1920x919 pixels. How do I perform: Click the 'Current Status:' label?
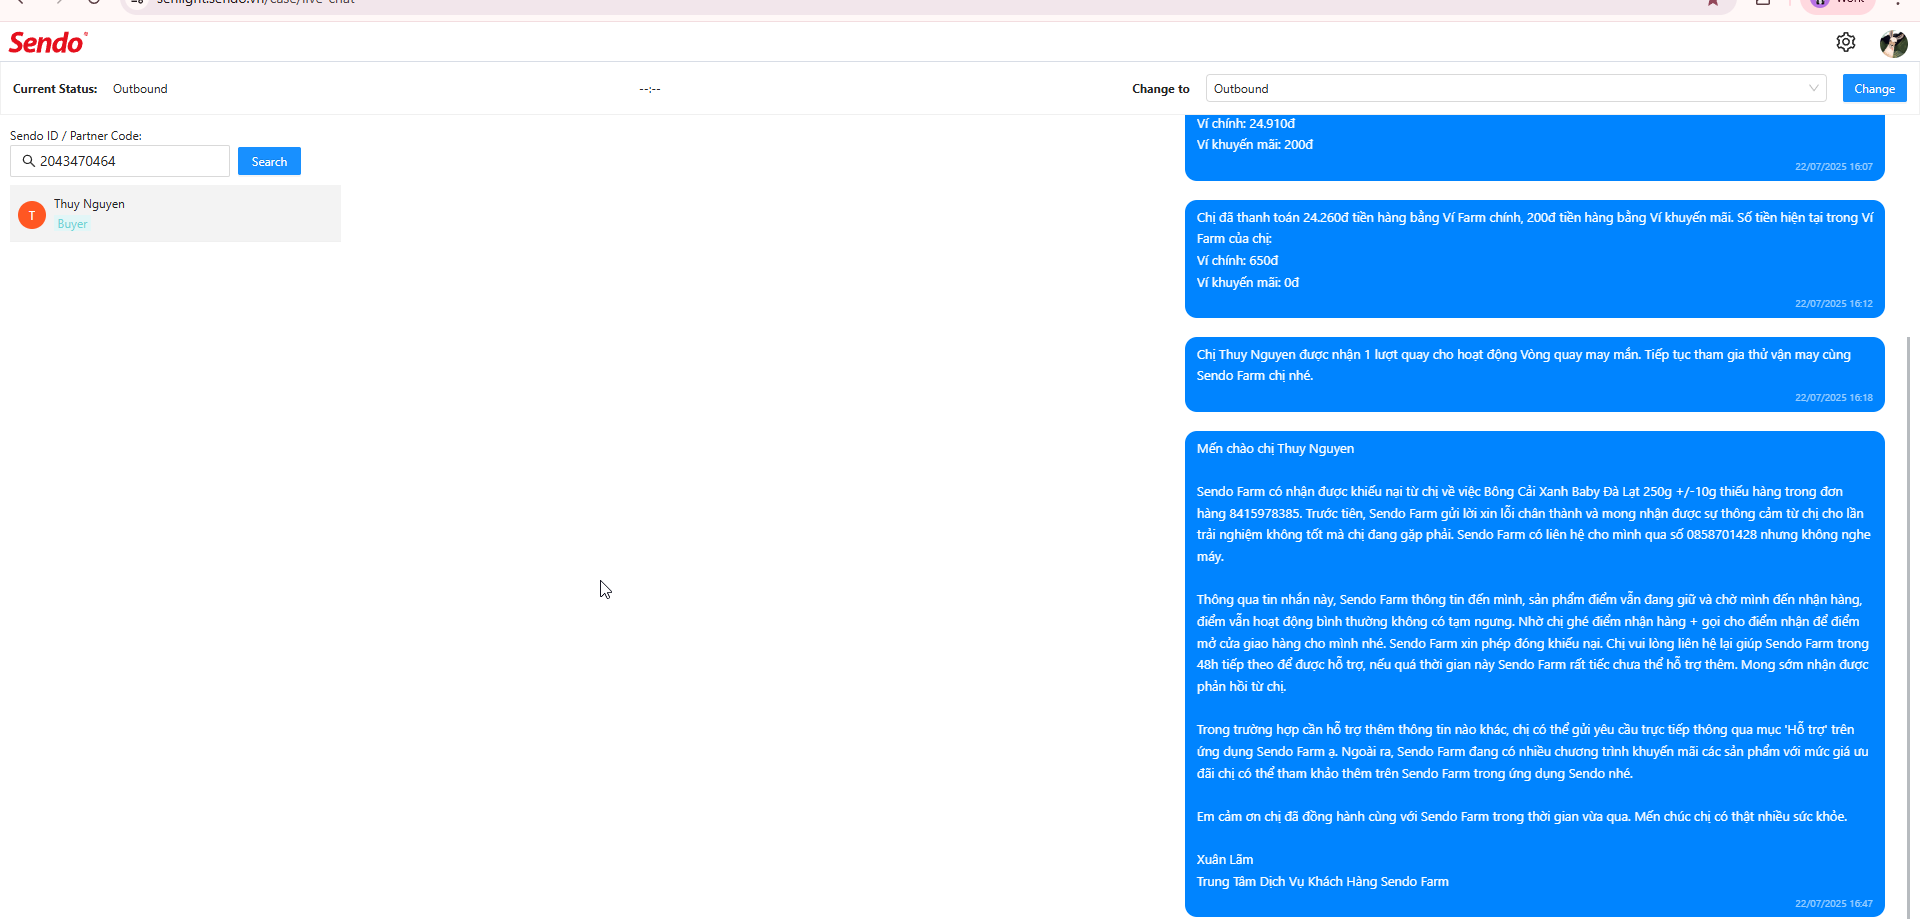[x=55, y=89]
